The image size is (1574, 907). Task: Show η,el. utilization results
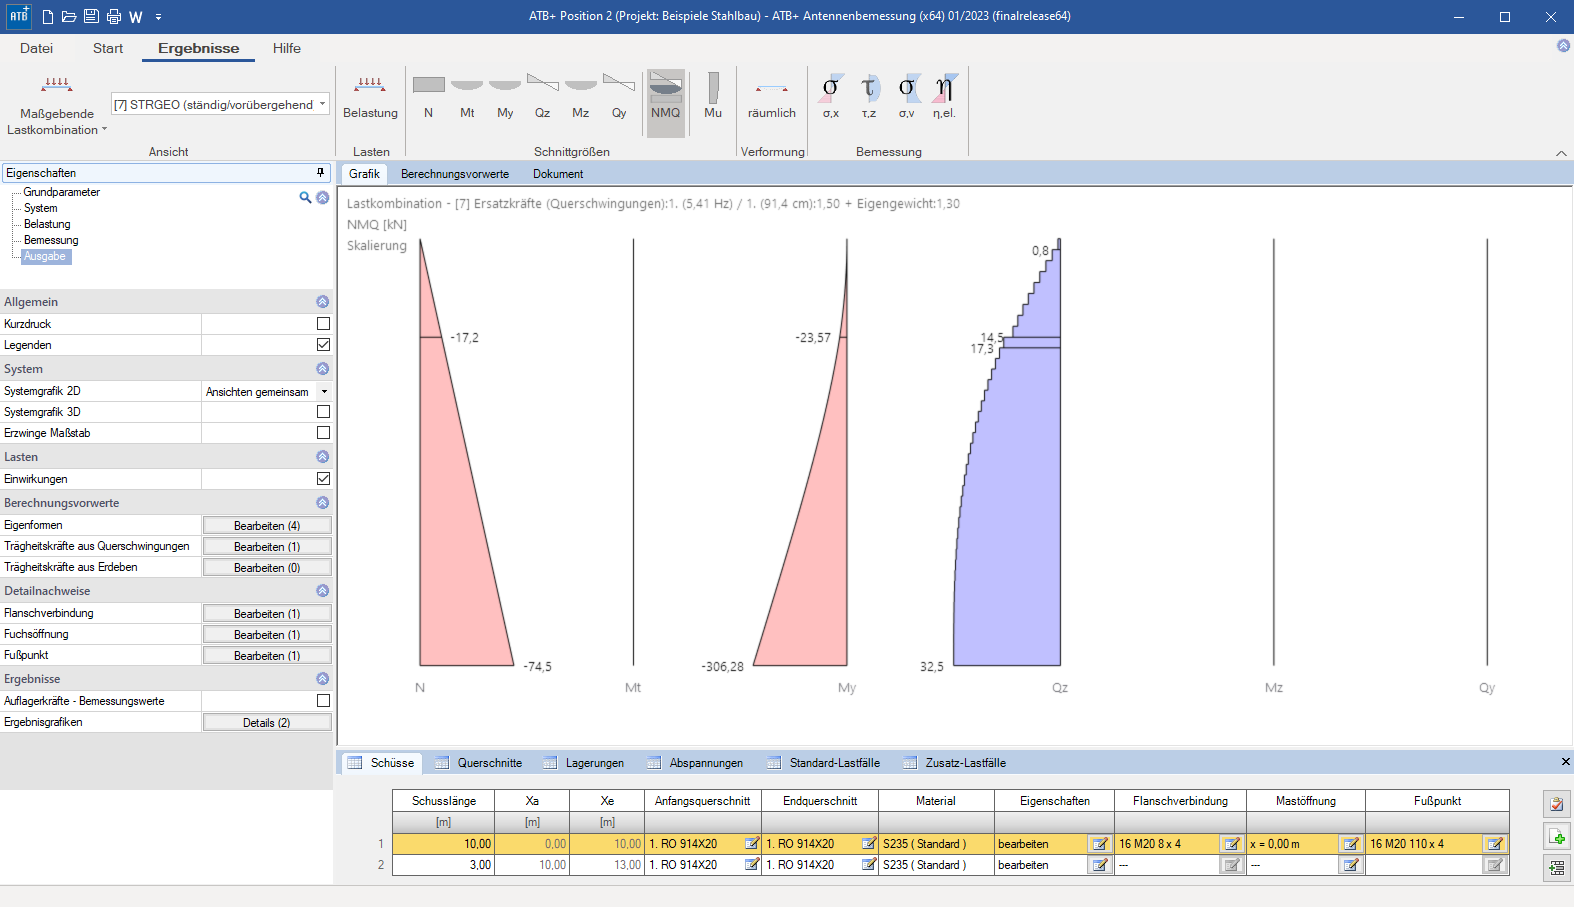(x=944, y=96)
